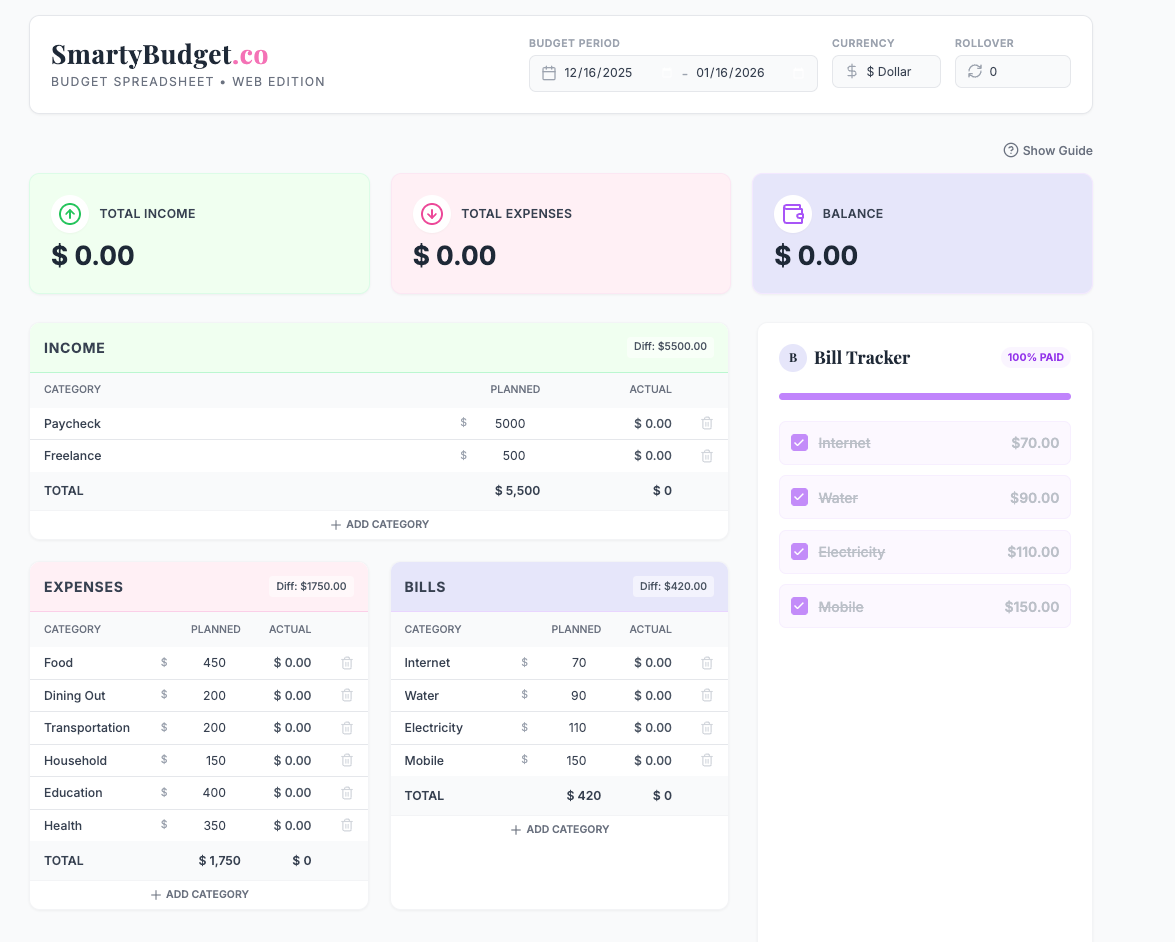
Task: Add a category under Bills
Action: click(x=559, y=829)
